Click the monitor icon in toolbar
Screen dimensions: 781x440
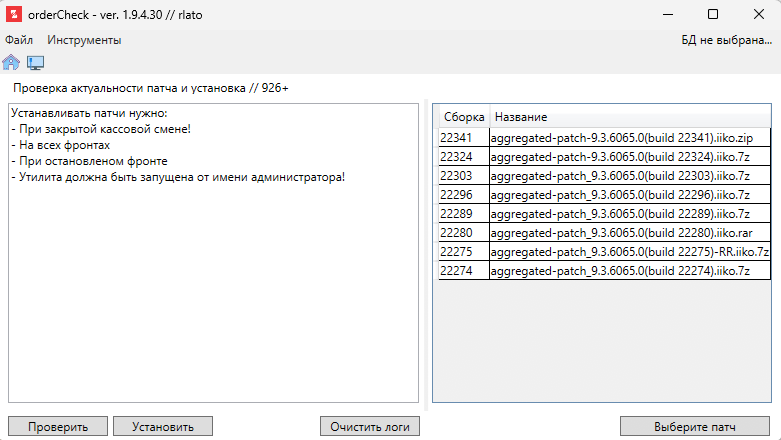click(x=35, y=62)
